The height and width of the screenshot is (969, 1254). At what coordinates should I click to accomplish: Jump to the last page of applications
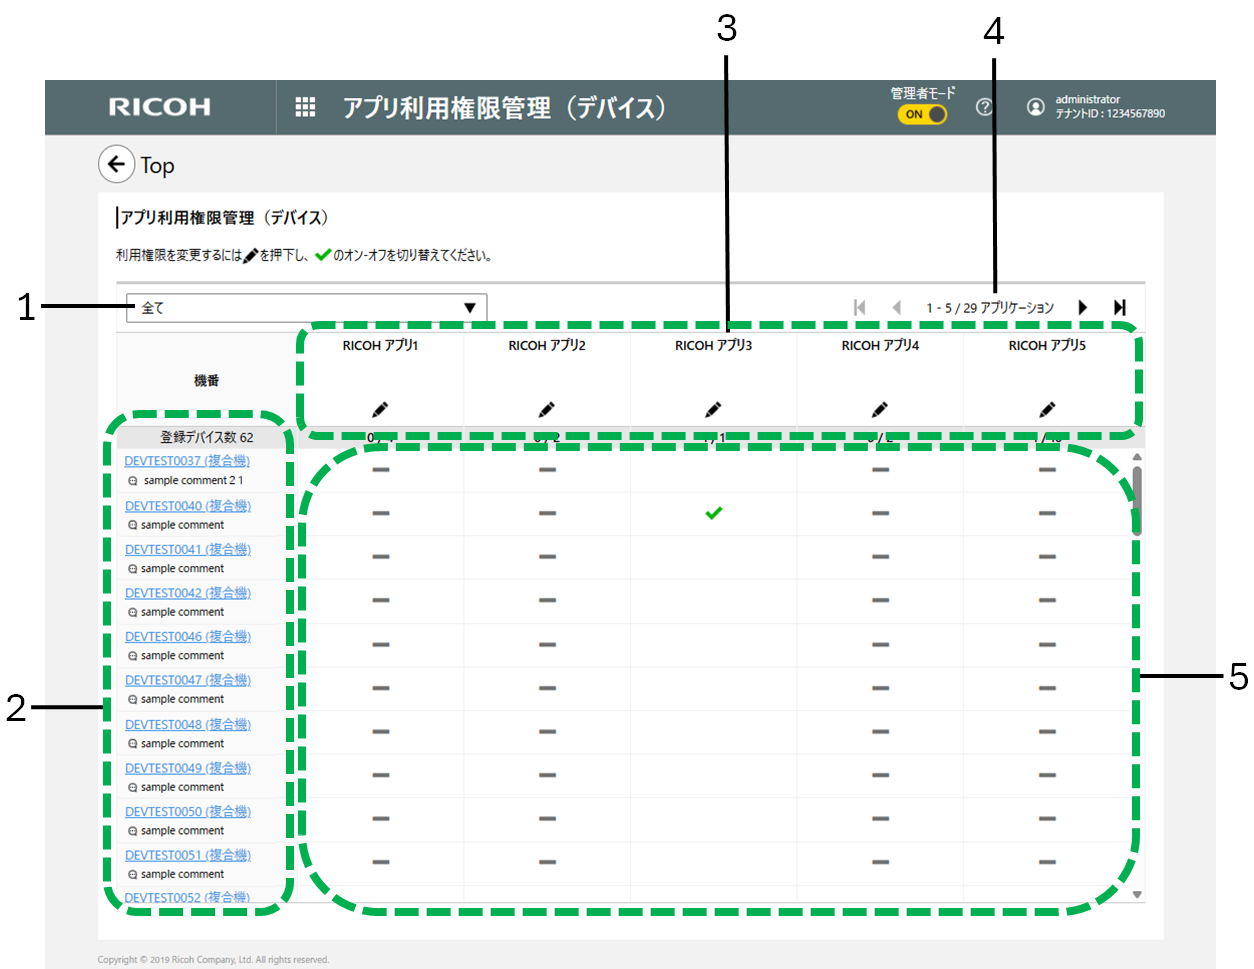(1120, 308)
